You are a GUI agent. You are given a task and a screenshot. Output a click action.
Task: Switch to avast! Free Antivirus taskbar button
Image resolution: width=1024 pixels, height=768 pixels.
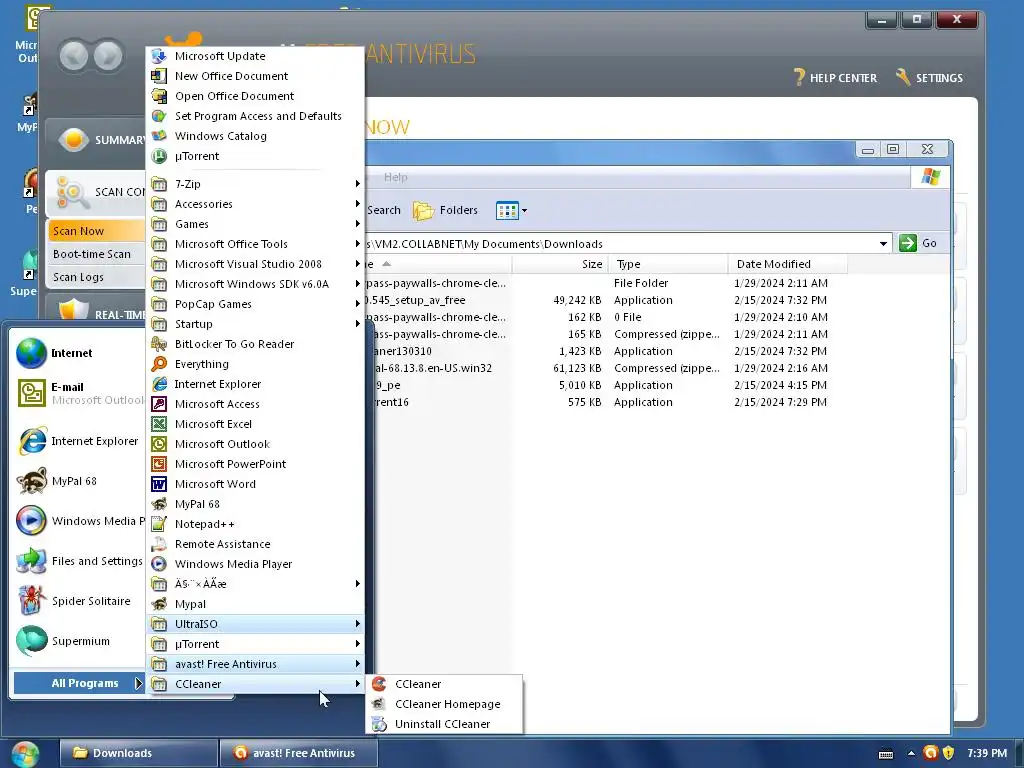click(x=298, y=753)
